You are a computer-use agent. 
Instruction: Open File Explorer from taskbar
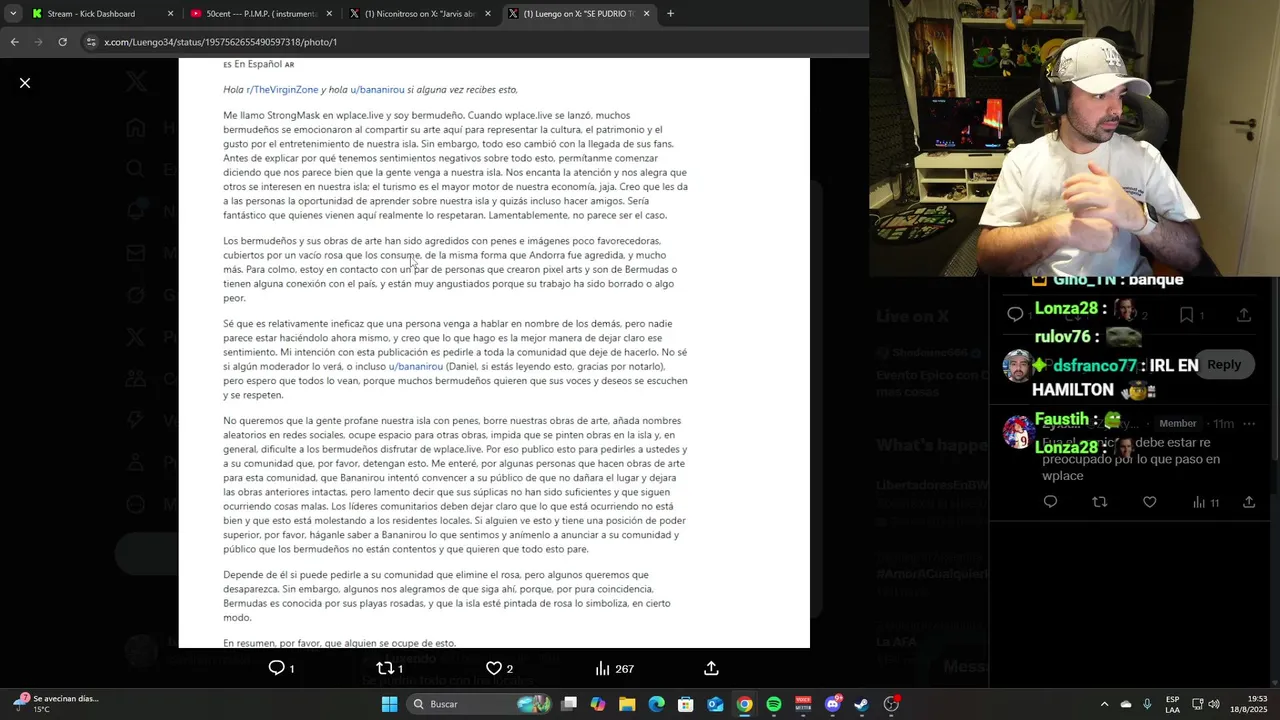[x=627, y=704]
